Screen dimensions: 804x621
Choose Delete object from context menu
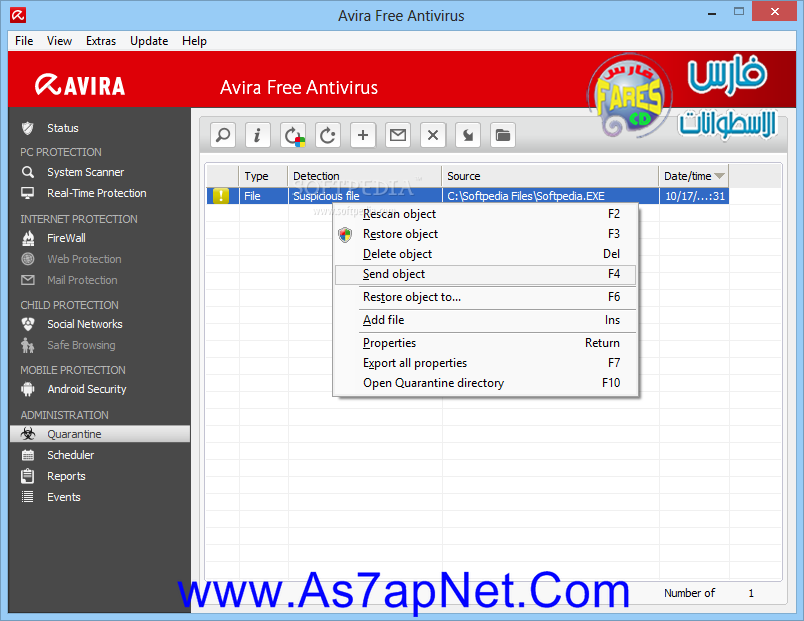tap(486, 254)
